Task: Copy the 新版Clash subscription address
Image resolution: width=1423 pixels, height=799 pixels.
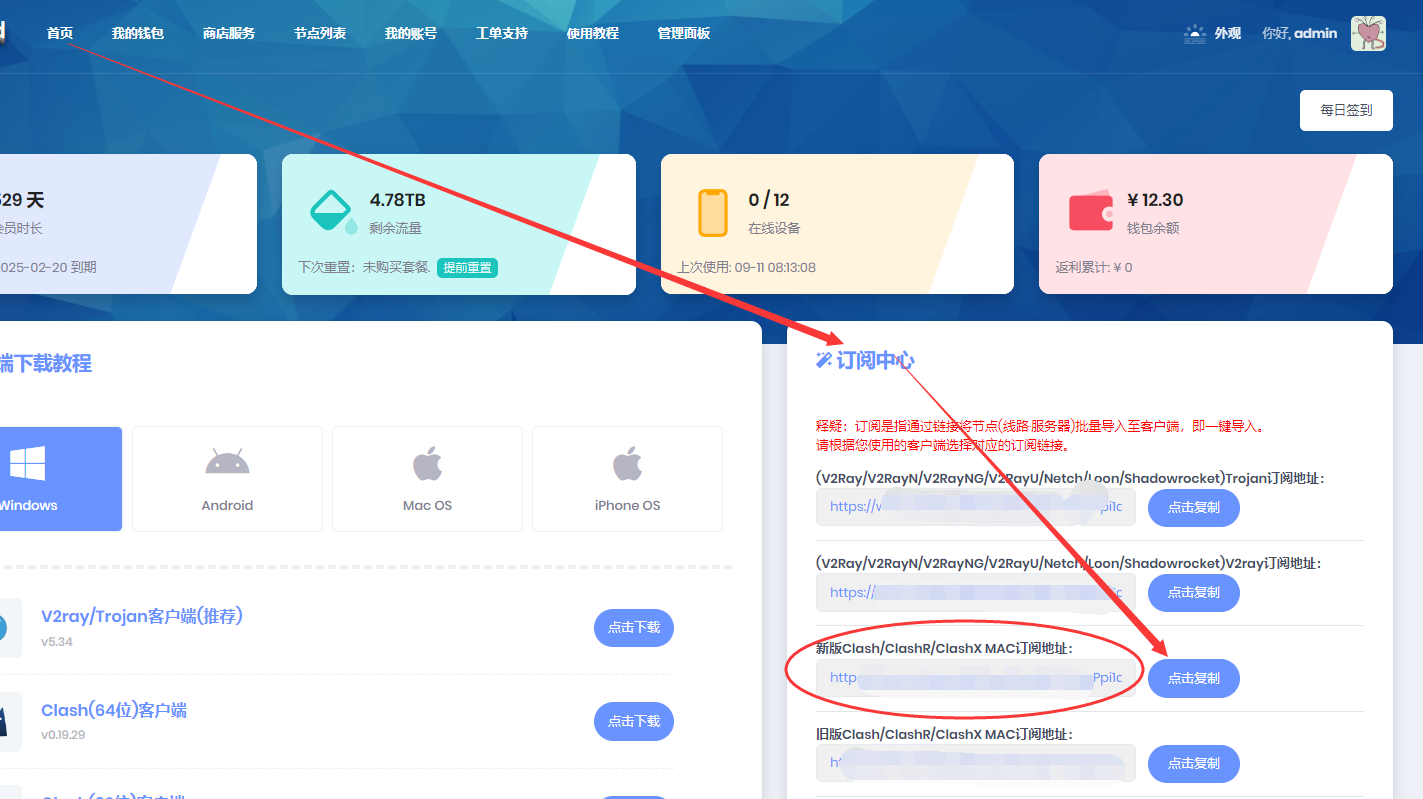Action: (x=1194, y=678)
